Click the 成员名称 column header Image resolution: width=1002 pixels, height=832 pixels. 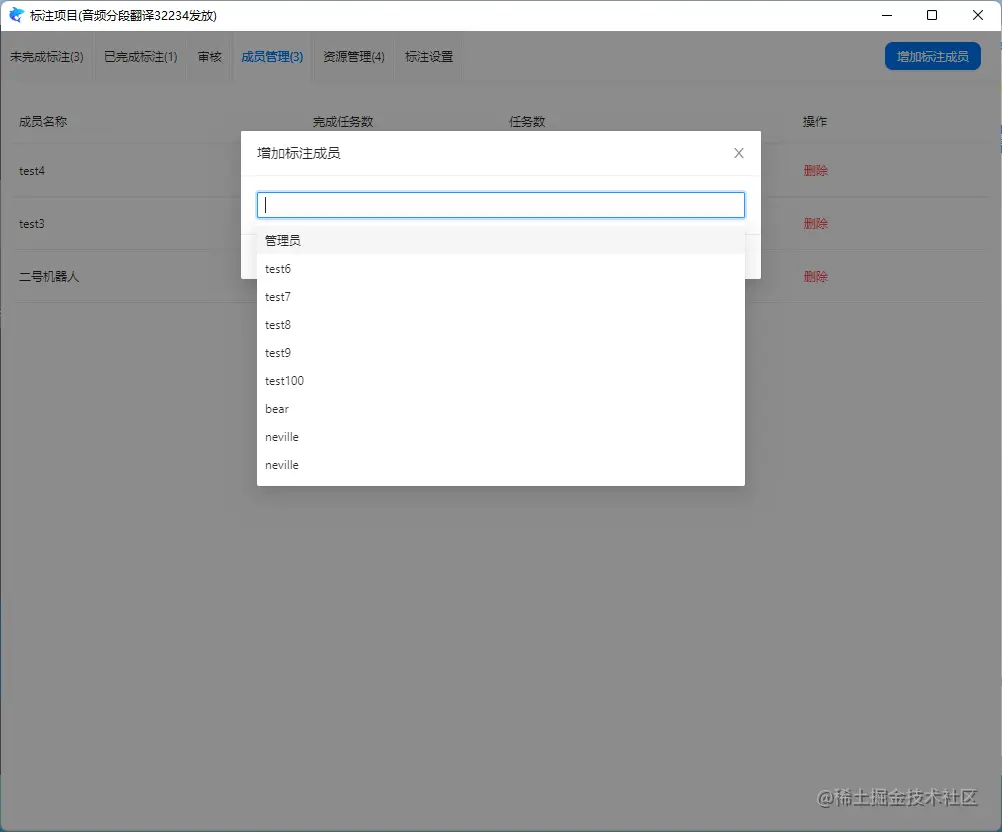(x=43, y=121)
